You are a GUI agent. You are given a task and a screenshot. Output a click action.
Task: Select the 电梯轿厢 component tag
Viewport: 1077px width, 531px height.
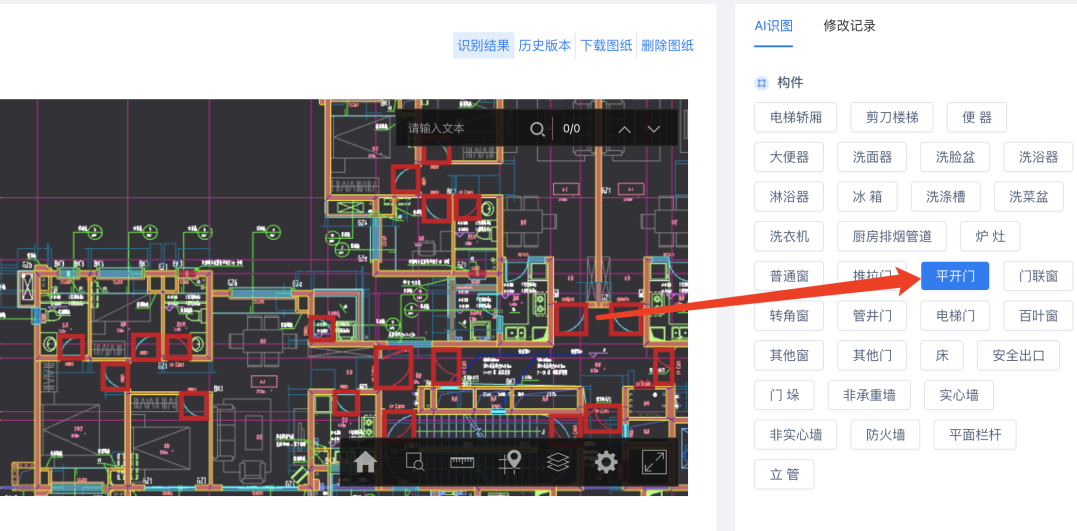tap(795, 117)
